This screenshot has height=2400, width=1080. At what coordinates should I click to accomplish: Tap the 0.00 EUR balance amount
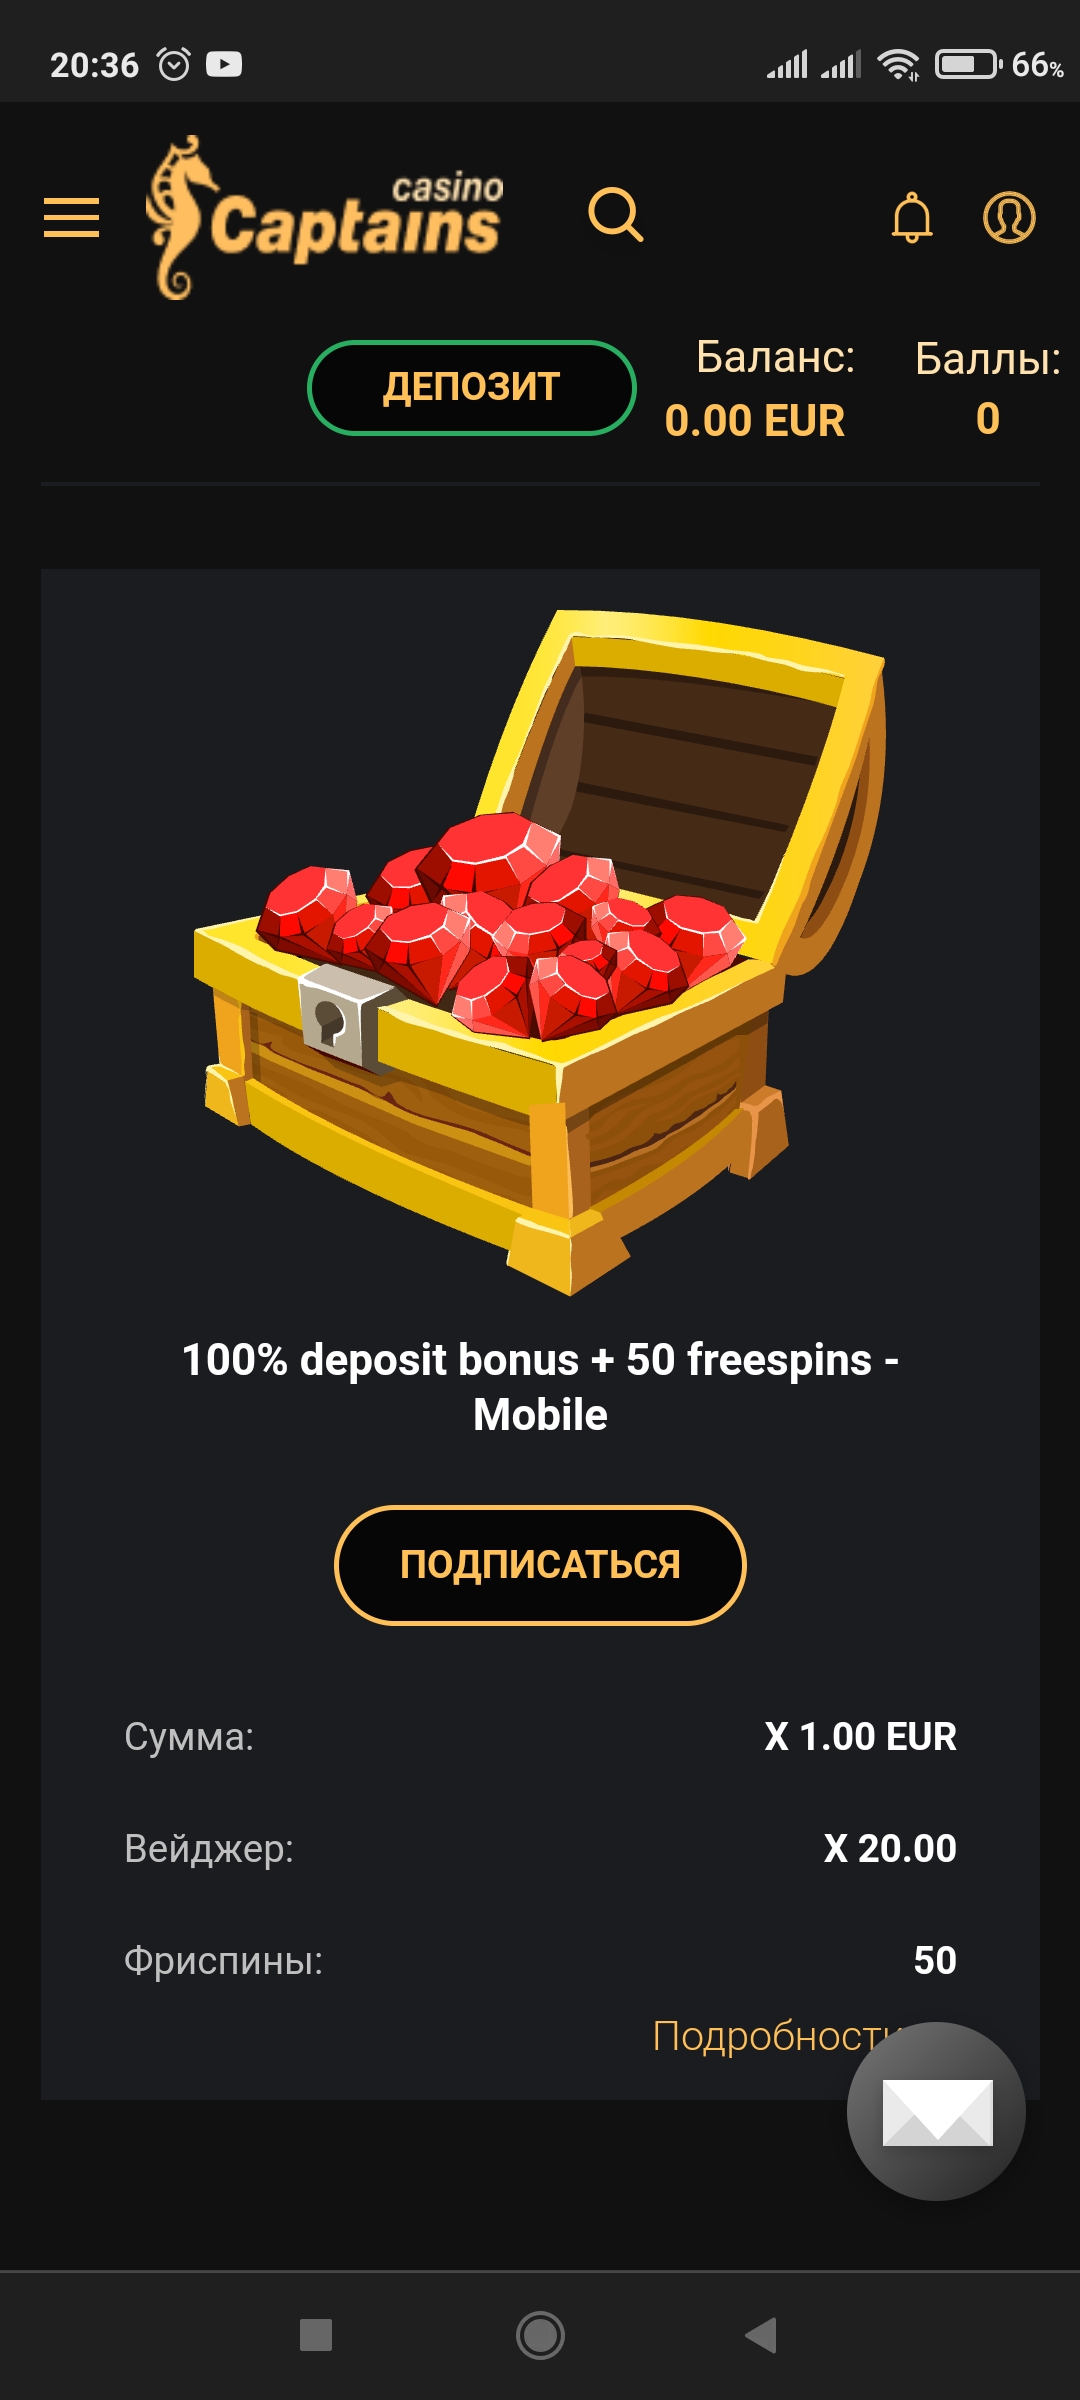[755, 420]
